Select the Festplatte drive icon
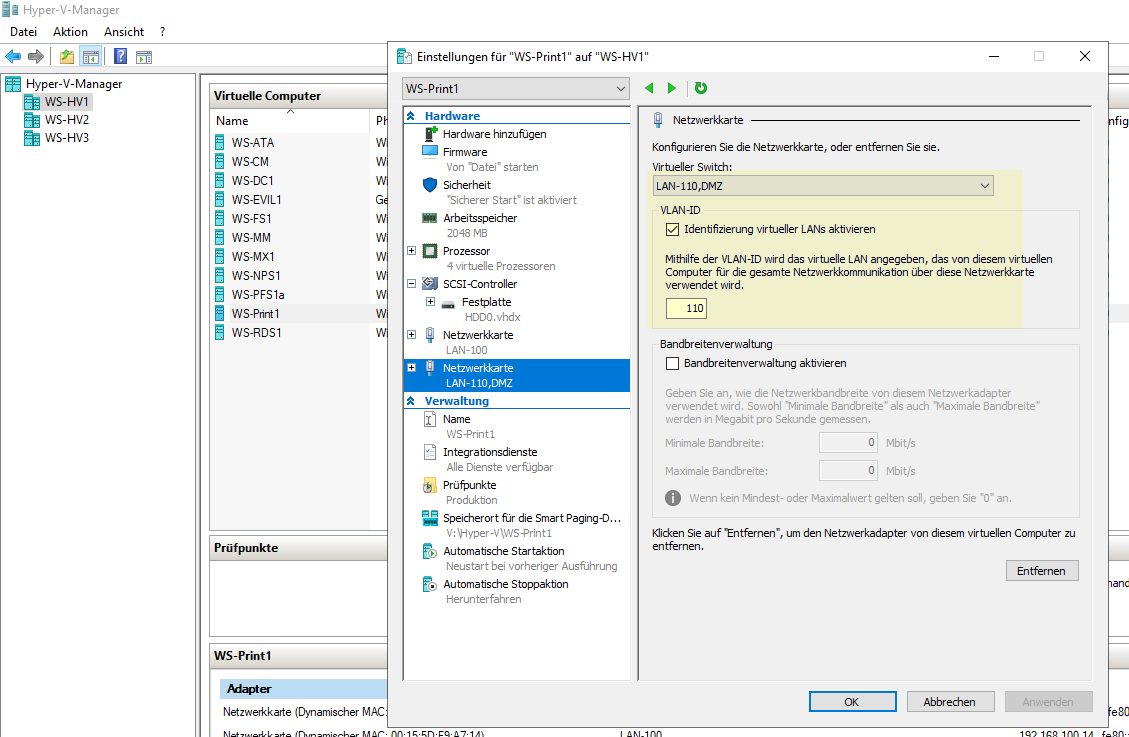 click(x=448, y=304)
